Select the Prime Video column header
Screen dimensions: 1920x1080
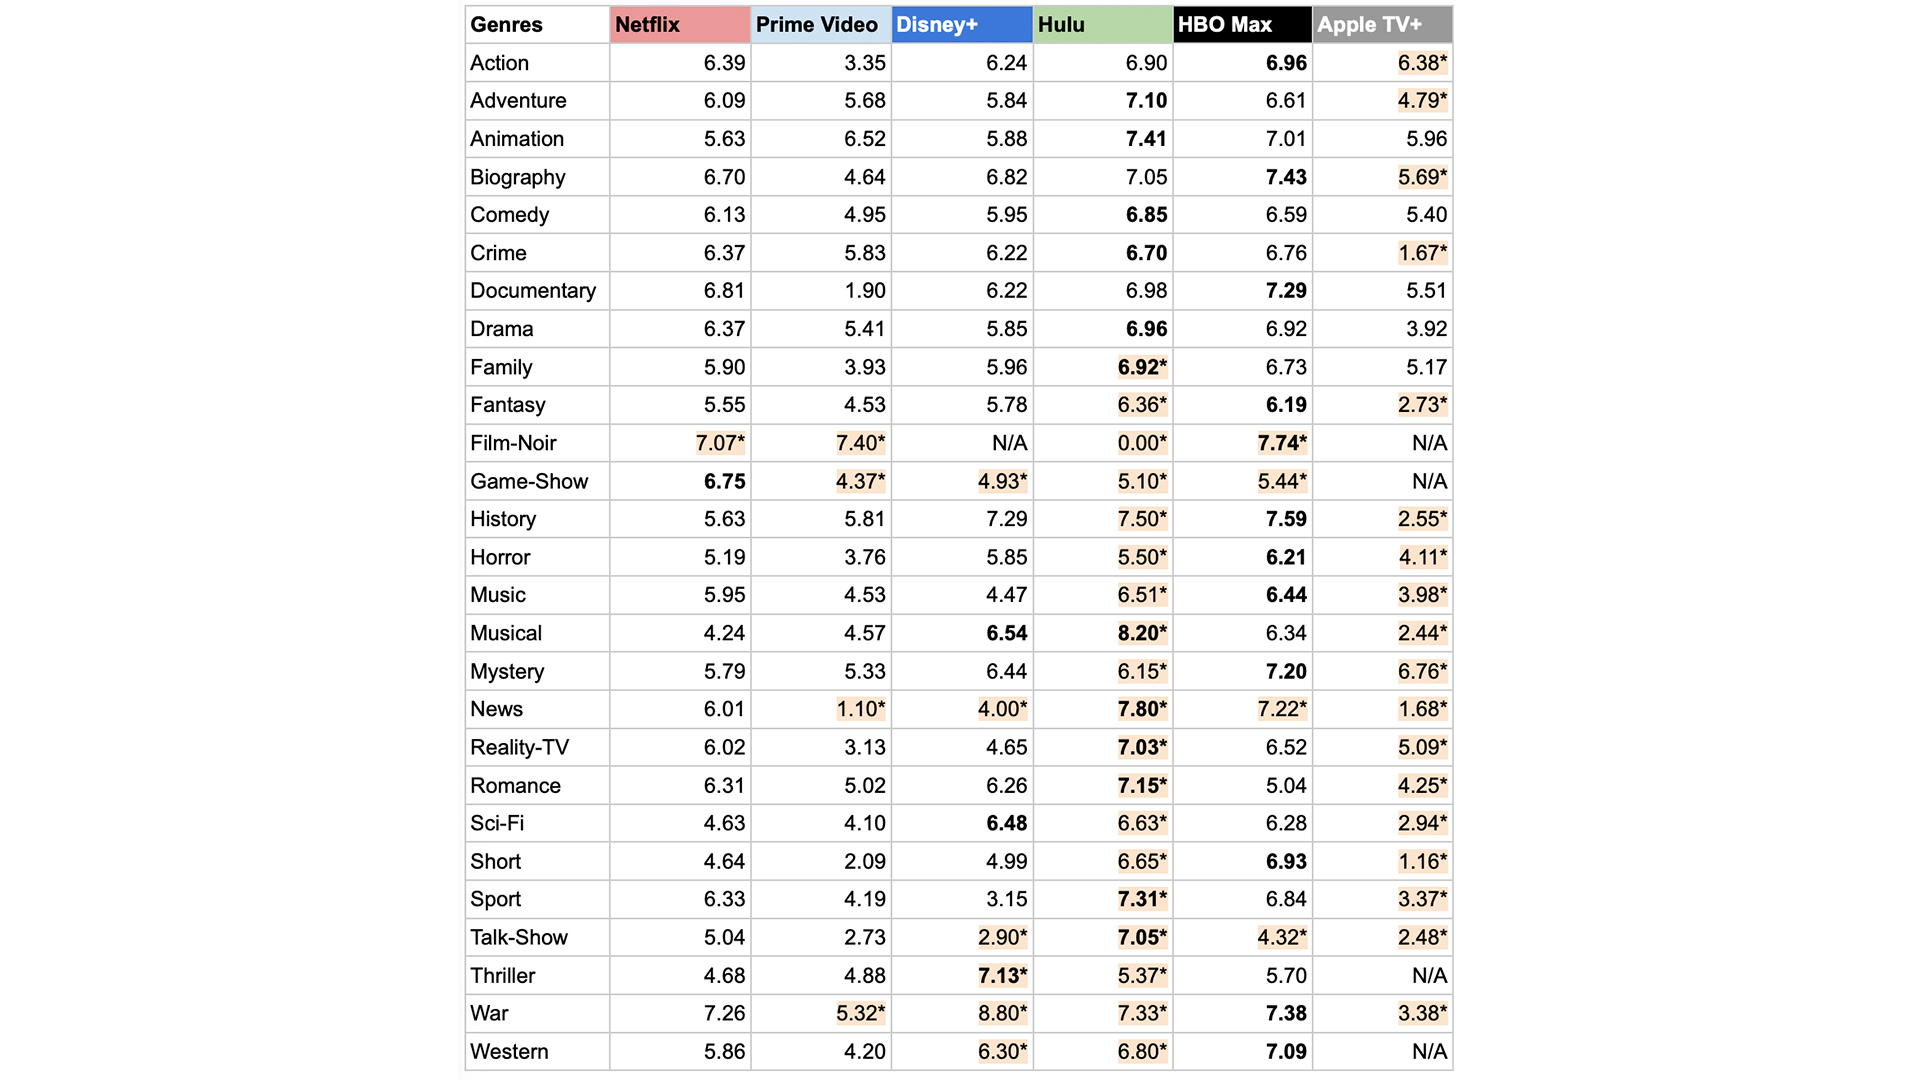tap(819, 25)
